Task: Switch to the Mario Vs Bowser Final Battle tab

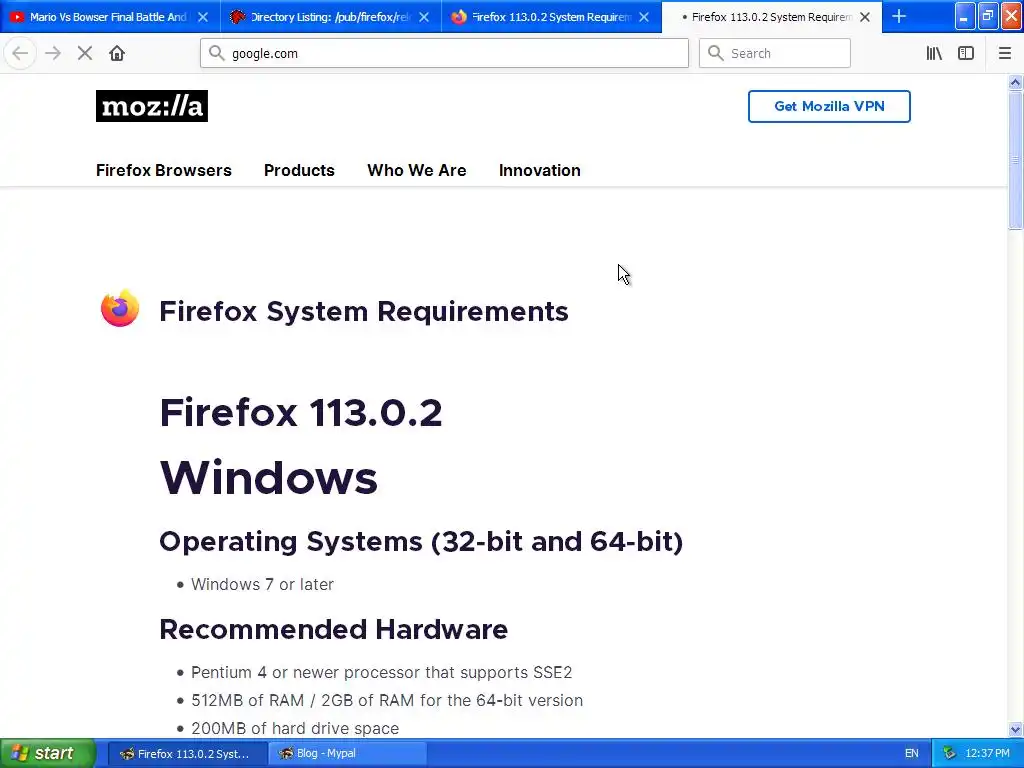Action: click(x=110, y=17)
